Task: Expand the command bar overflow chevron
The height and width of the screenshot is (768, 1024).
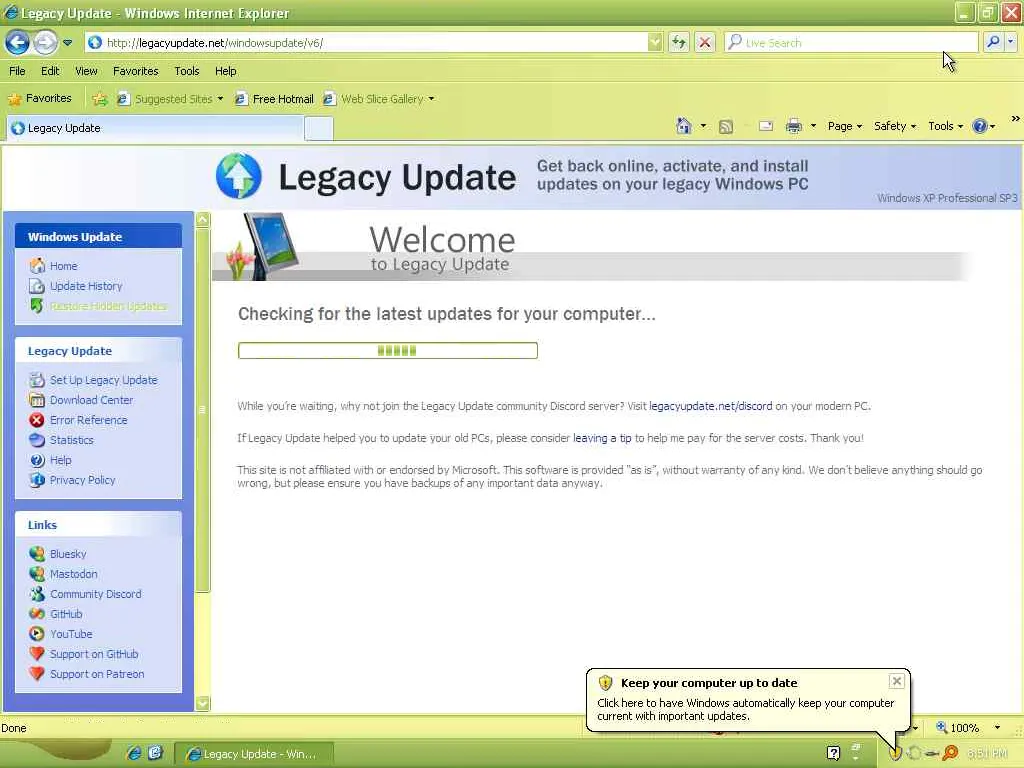Action: tap(1015, 118)
